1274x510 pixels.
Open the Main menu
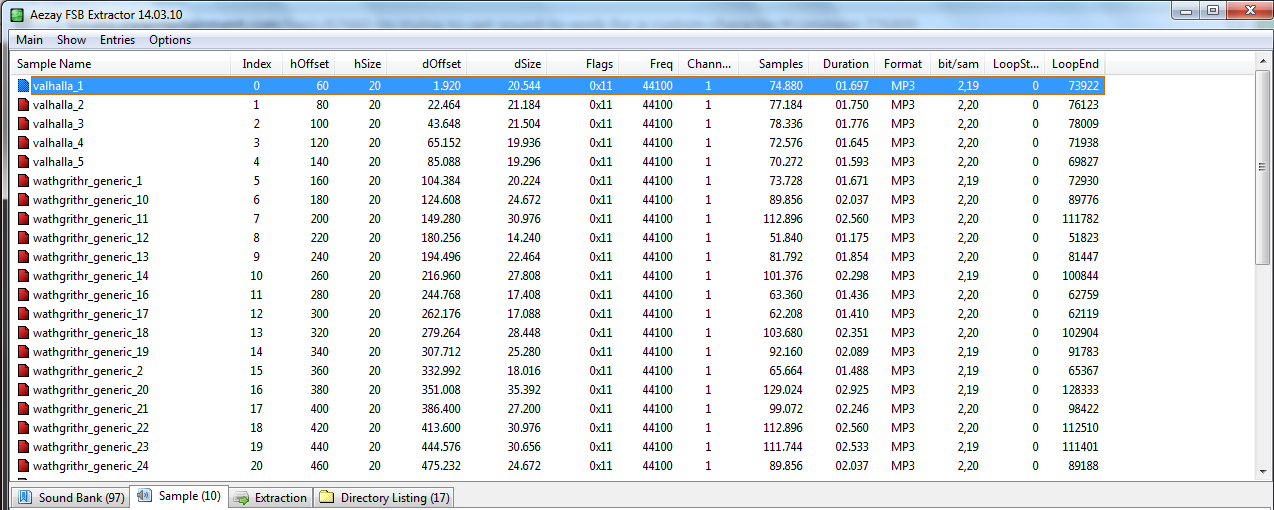coord(29,40)
